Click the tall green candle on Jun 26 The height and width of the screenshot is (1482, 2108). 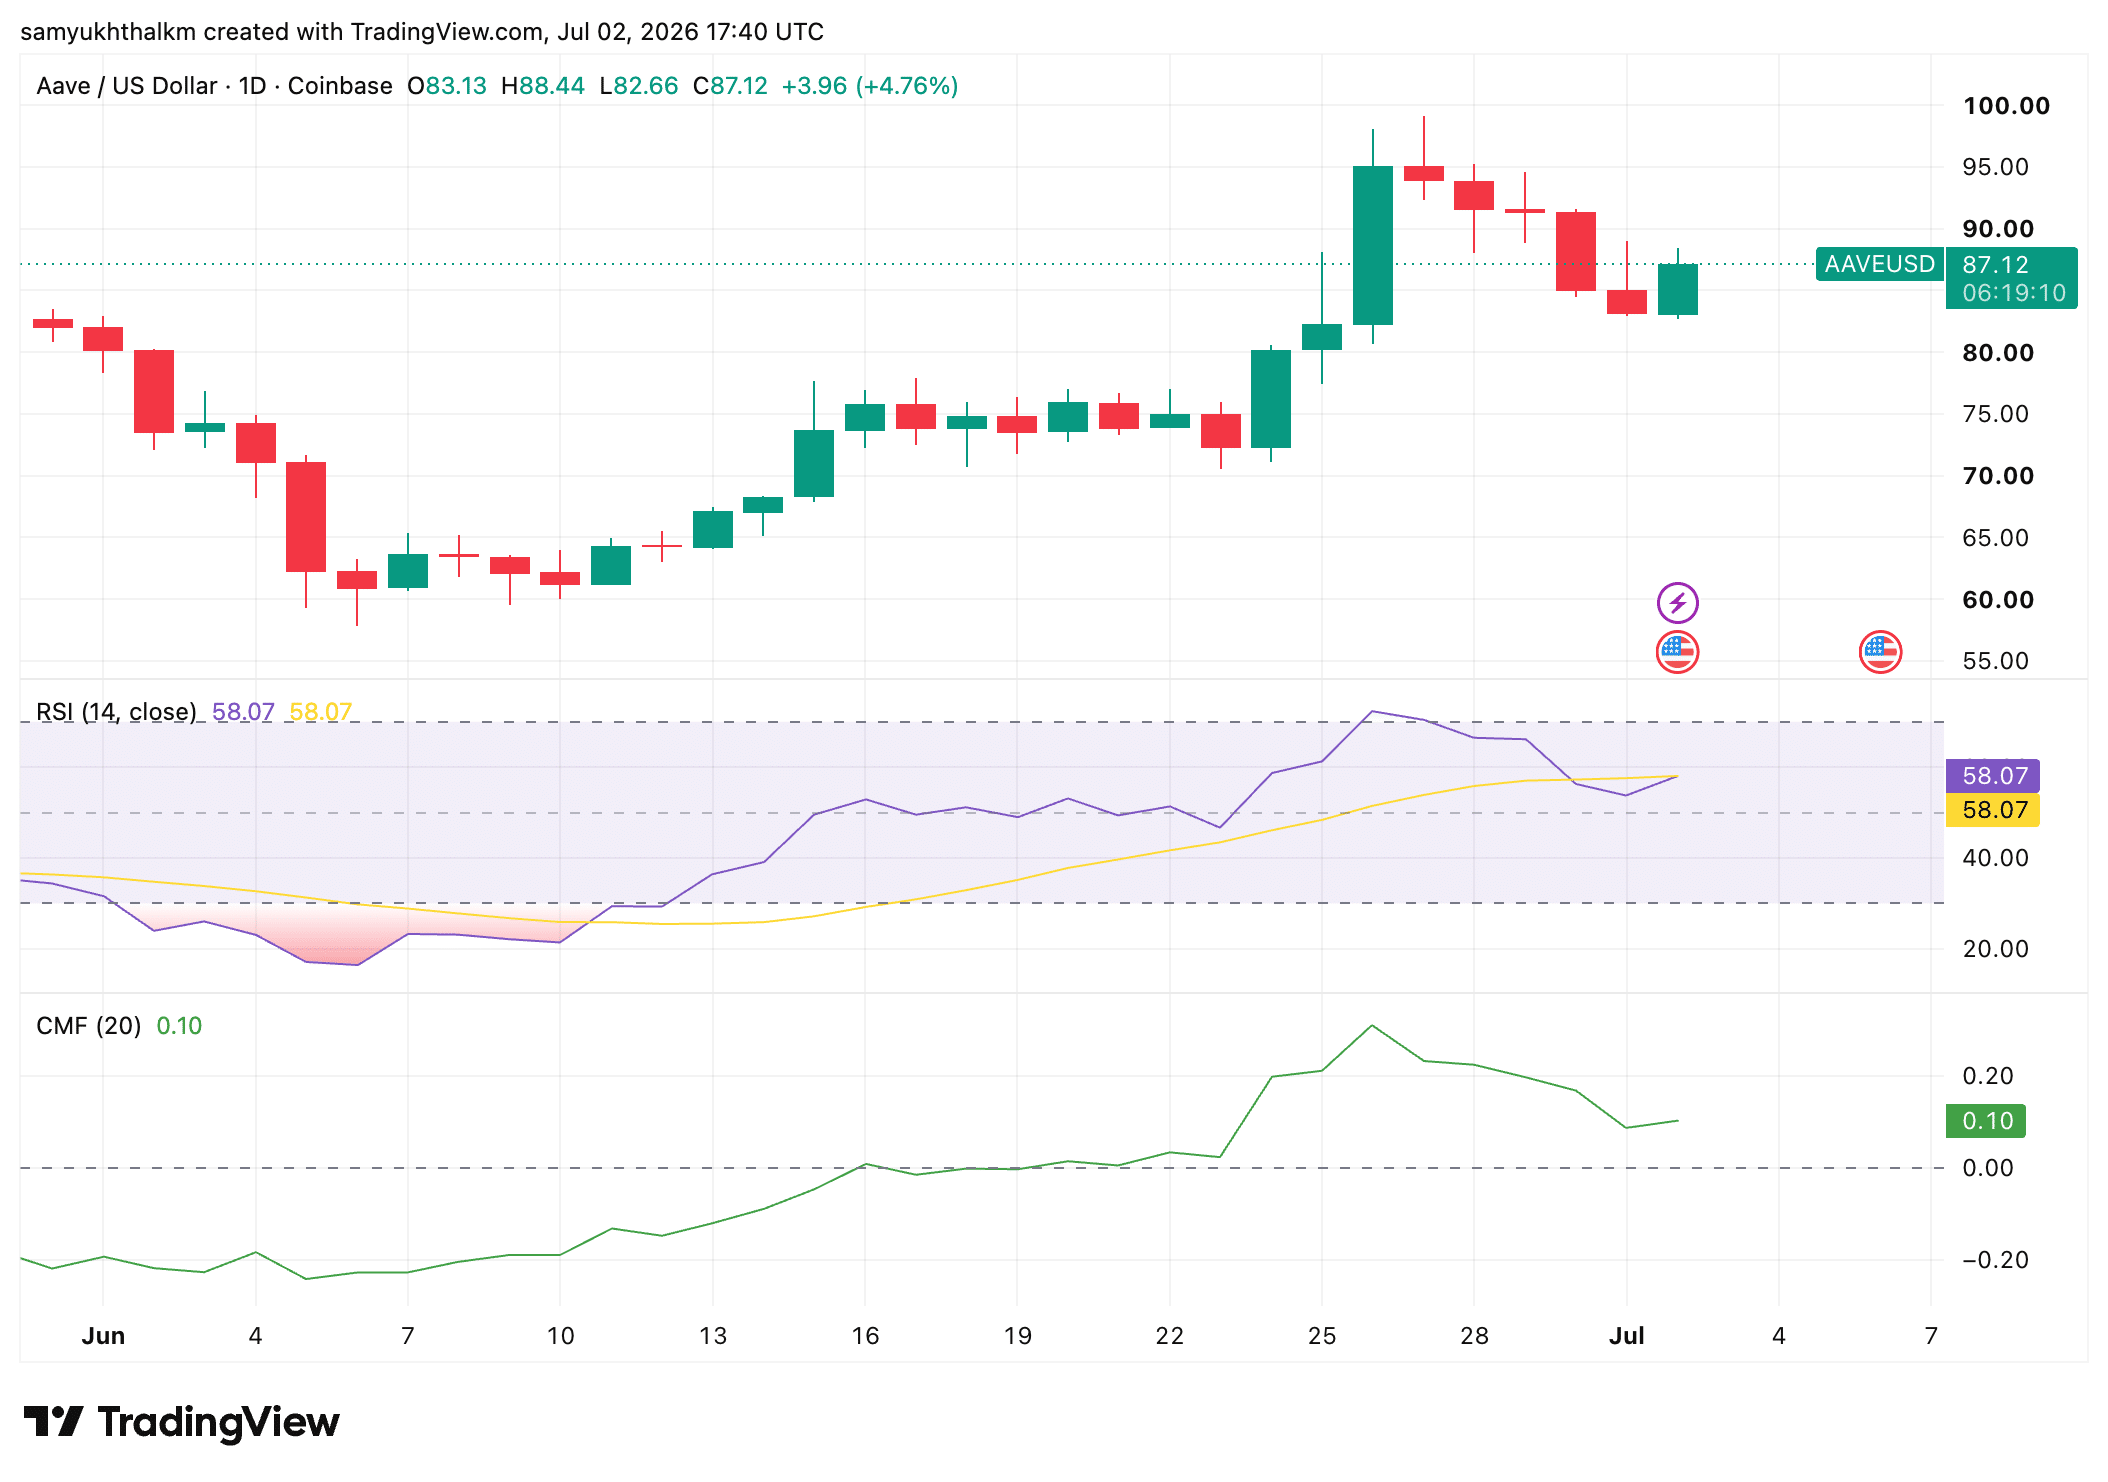(1372, 245)
